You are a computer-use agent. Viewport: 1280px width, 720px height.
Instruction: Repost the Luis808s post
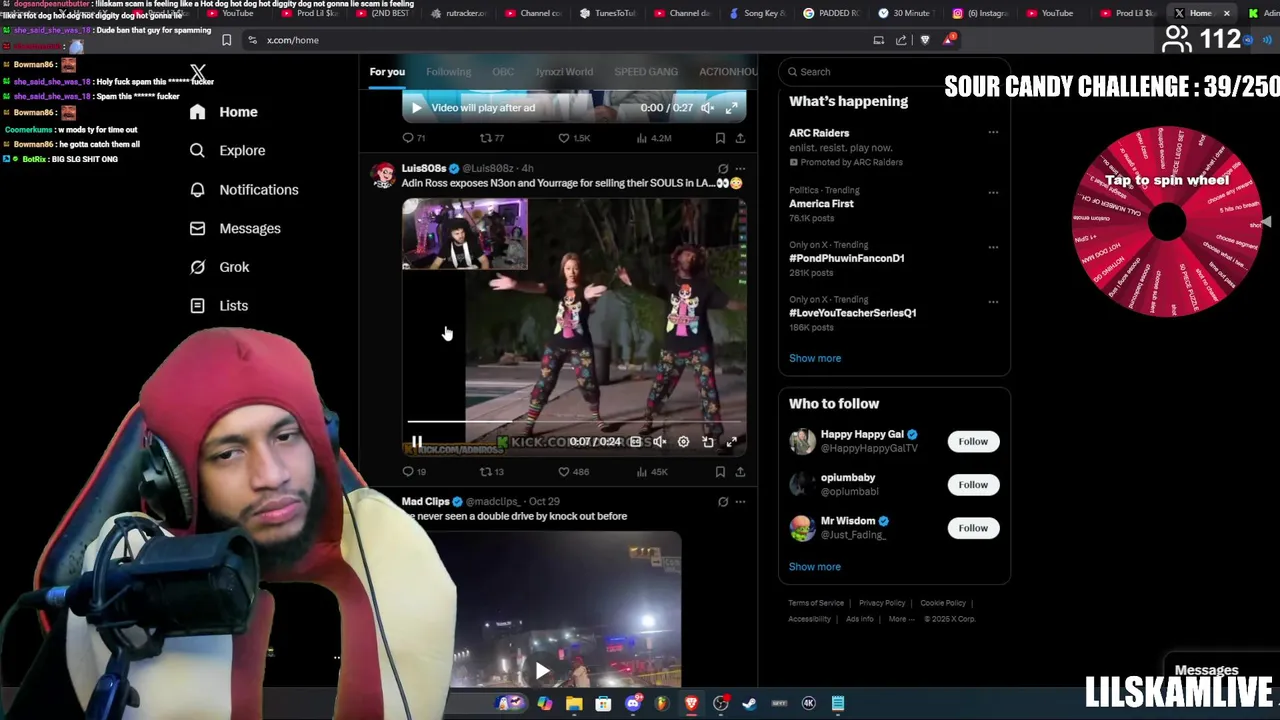tap(491, 472)
